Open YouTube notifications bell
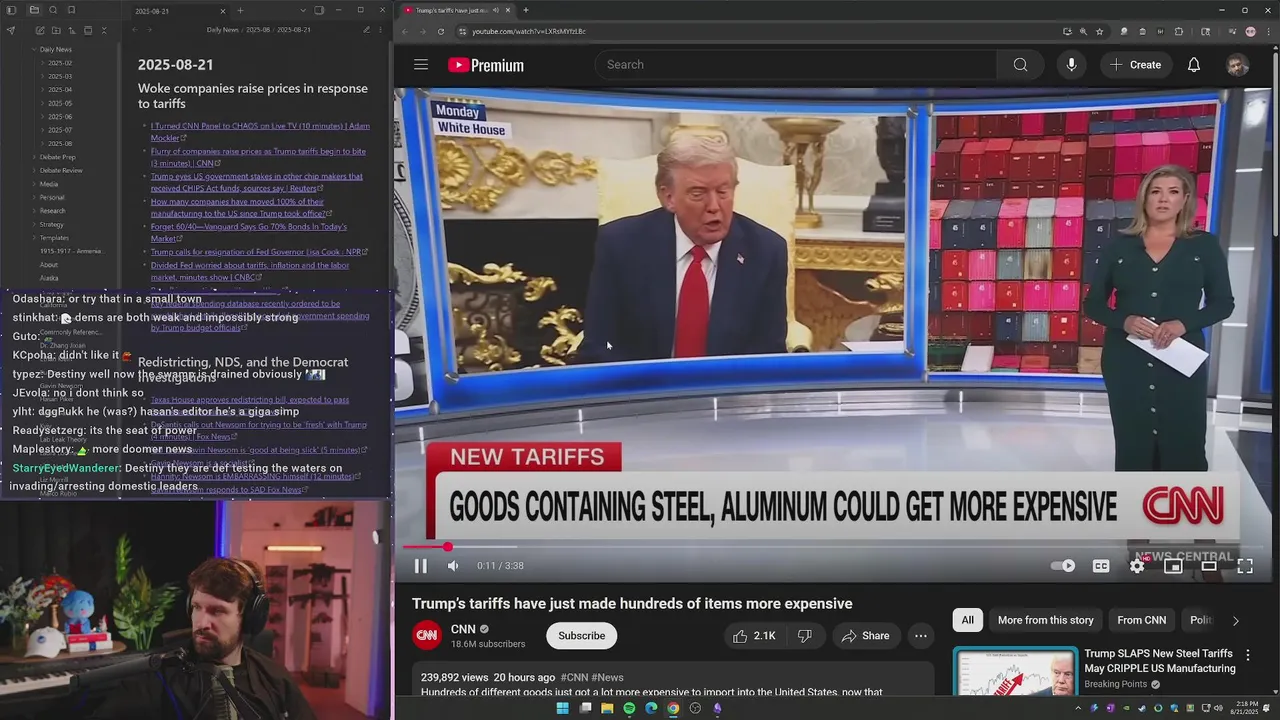 pyautogui.click(x=1194, y=65)
